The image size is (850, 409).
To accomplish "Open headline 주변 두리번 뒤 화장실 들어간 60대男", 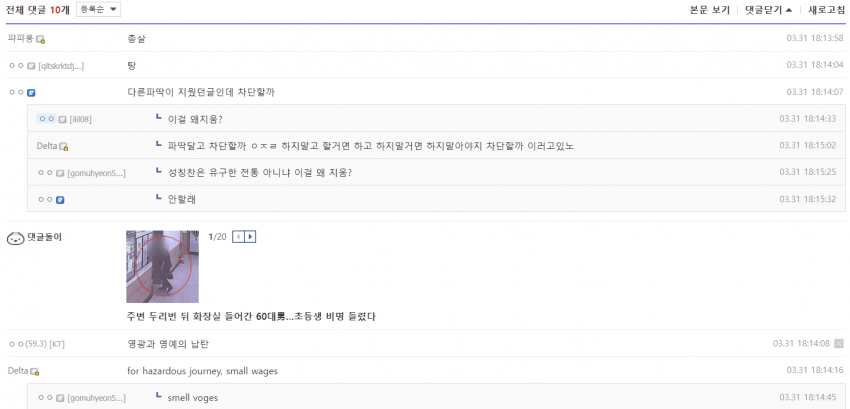I will click(x=251, y=316).
